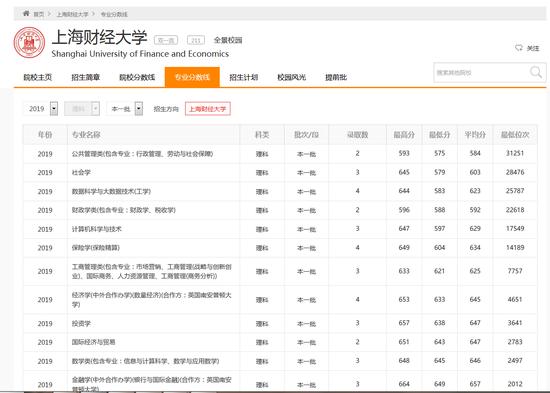
Task: Click the search magnifier icon
Action: 536,72
